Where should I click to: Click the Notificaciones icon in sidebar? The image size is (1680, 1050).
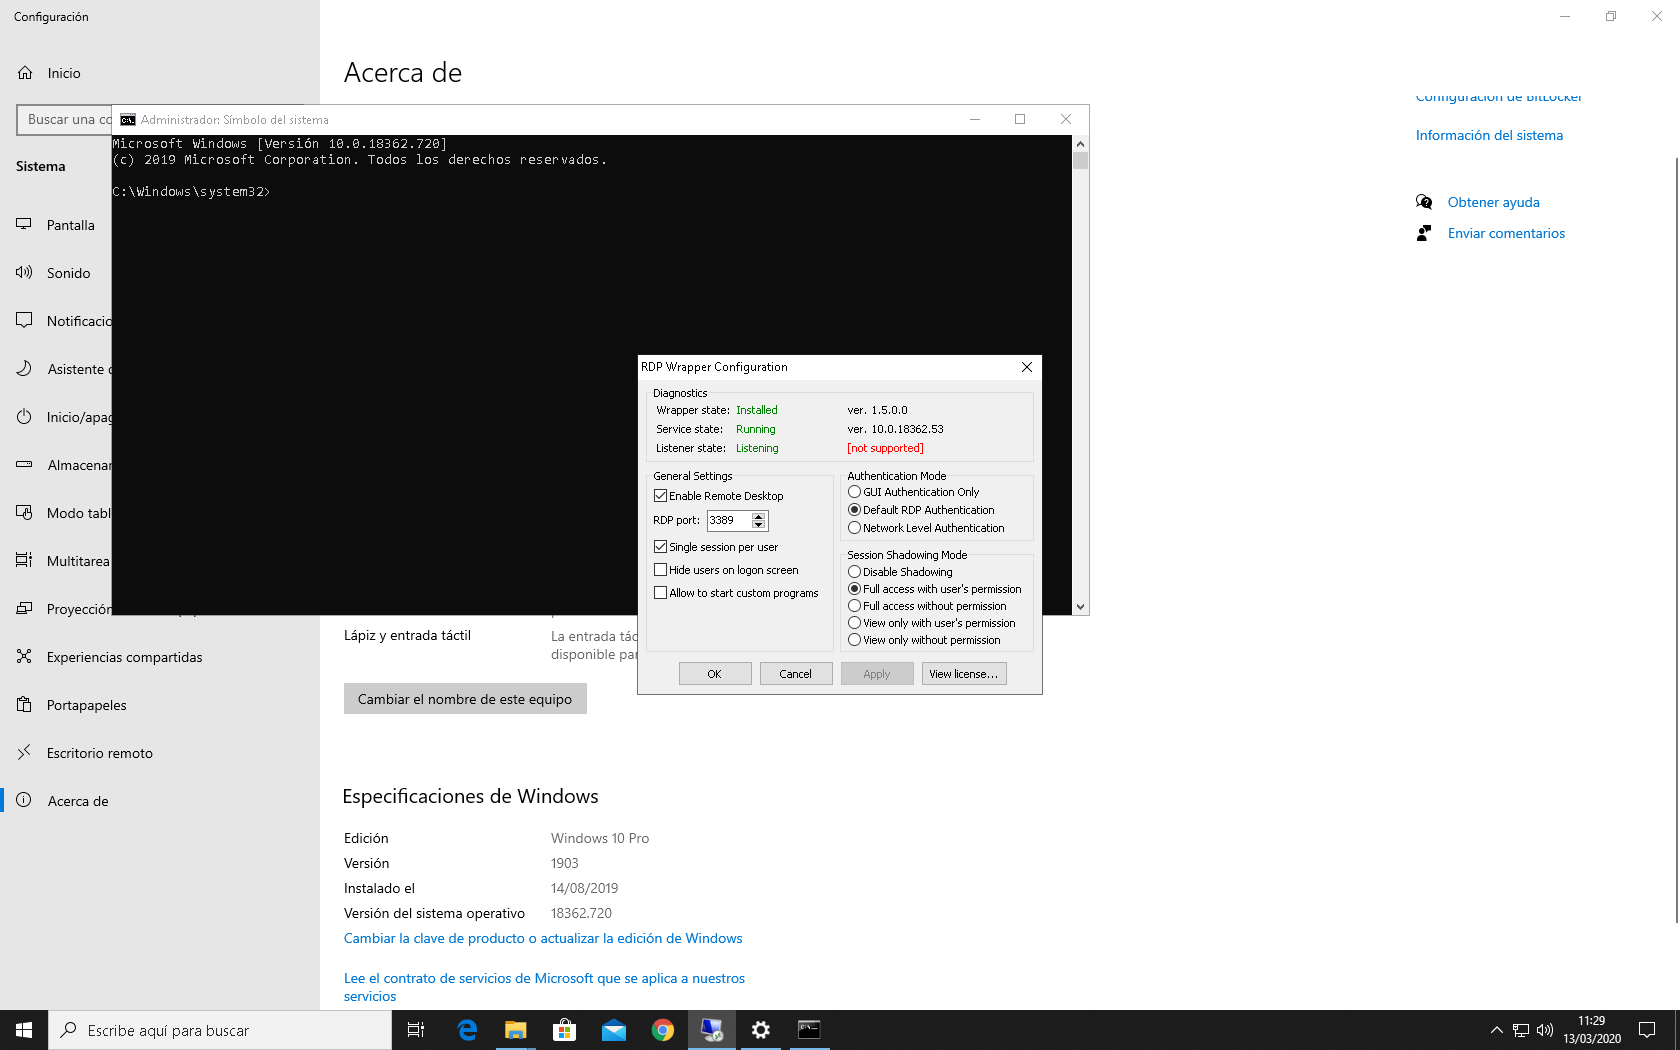24,321
